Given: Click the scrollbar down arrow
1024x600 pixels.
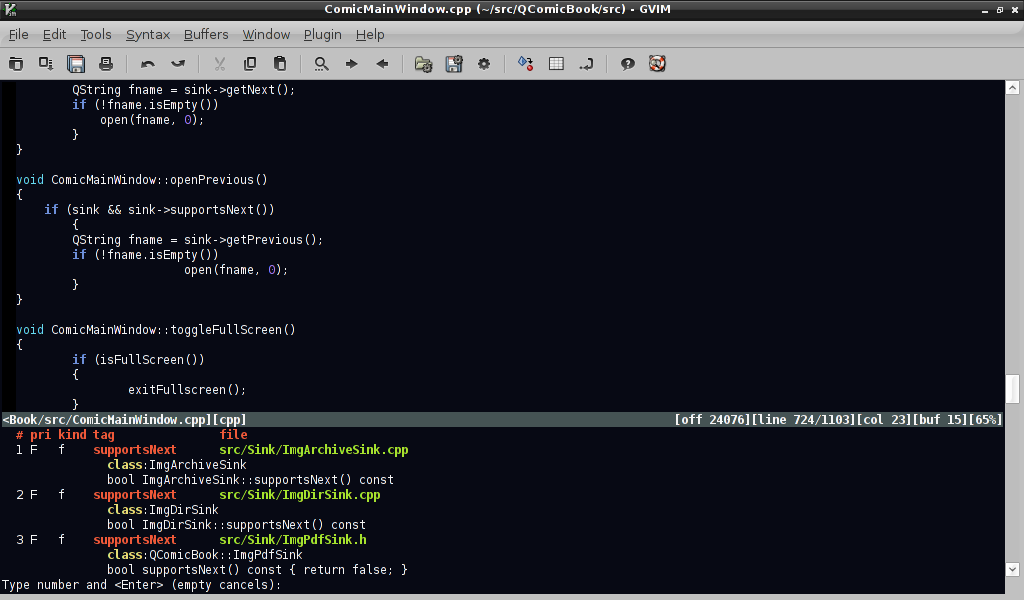Looking at the screenshot, I should (x=1012, y=569).
